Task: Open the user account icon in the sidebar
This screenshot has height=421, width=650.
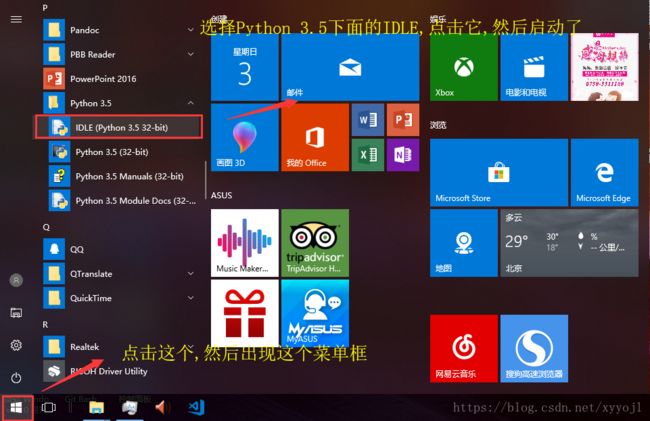Action: pyautogui.click(x=16, y=281)
